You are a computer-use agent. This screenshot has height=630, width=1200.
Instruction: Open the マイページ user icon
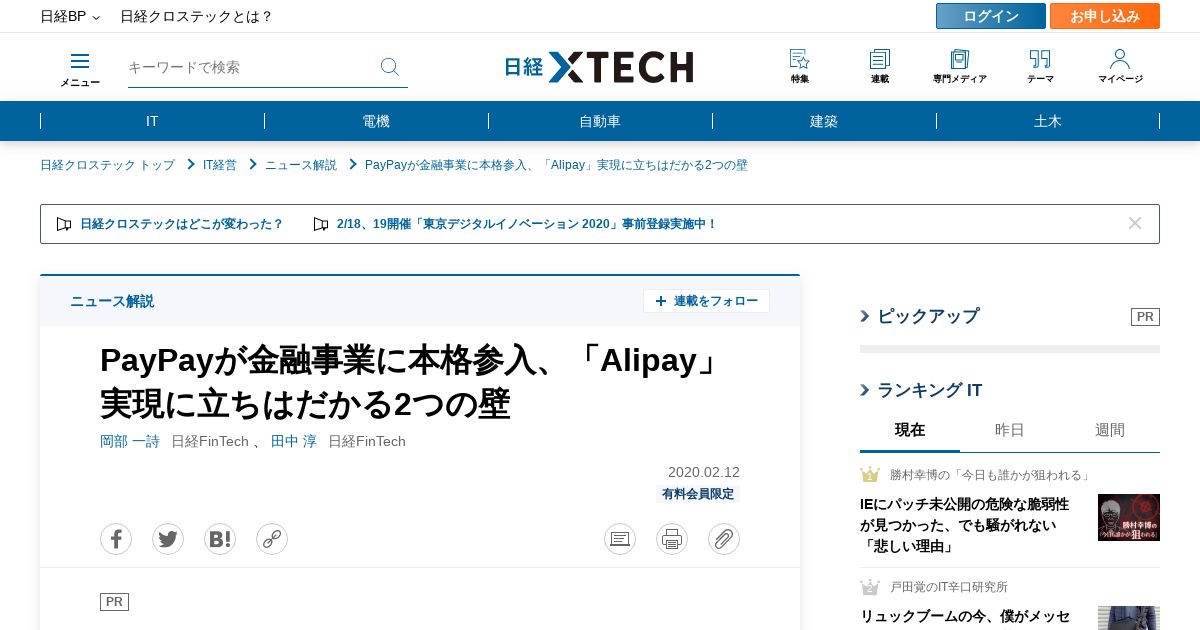pos(1120,67)
